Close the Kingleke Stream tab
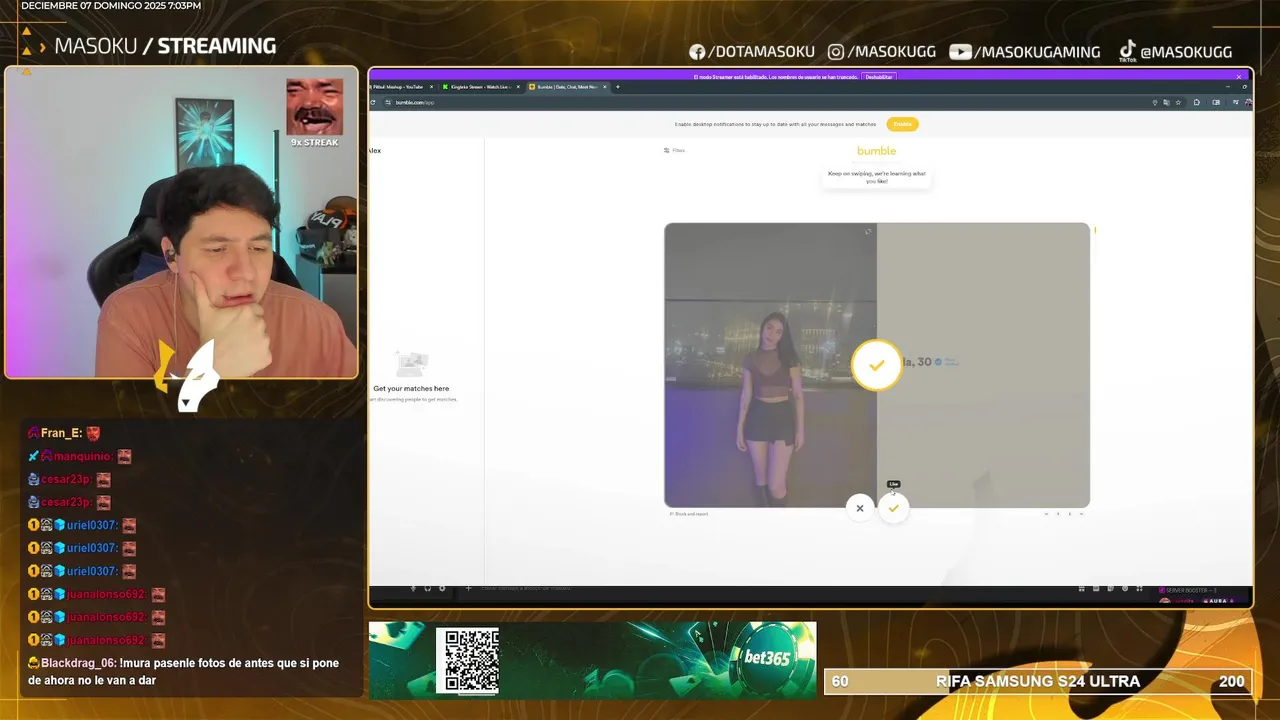1280x720 pixels. click(x=518, y=87)
